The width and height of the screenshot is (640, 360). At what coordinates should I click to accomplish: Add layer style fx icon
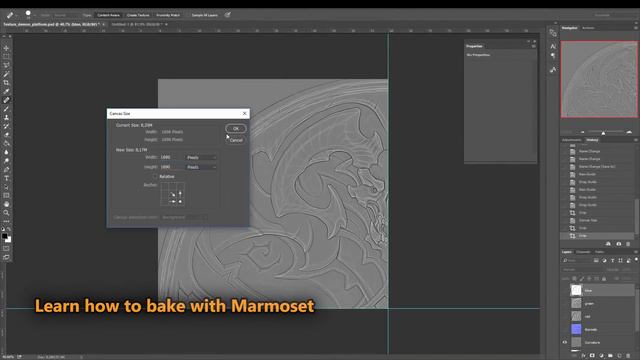(x=583, y=356)
